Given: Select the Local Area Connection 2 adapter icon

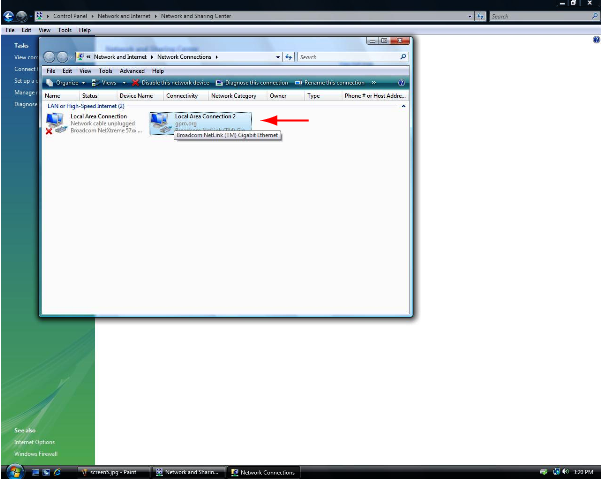Looking at the screenshot, I should click(160, 123).
